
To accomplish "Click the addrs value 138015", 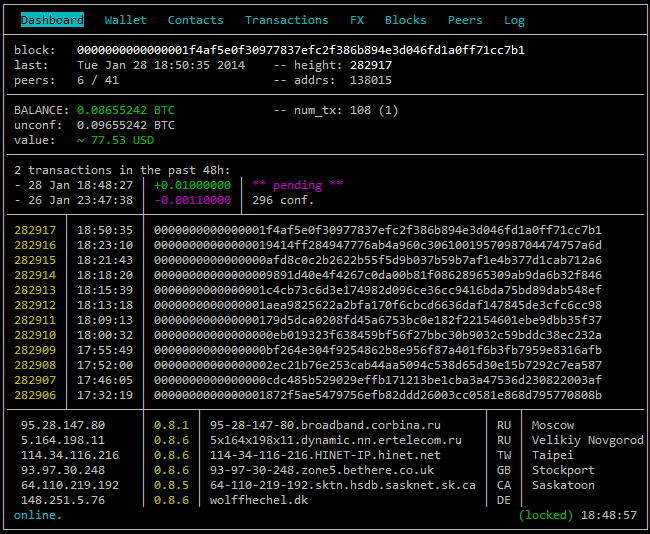I will tap(371, 80).
